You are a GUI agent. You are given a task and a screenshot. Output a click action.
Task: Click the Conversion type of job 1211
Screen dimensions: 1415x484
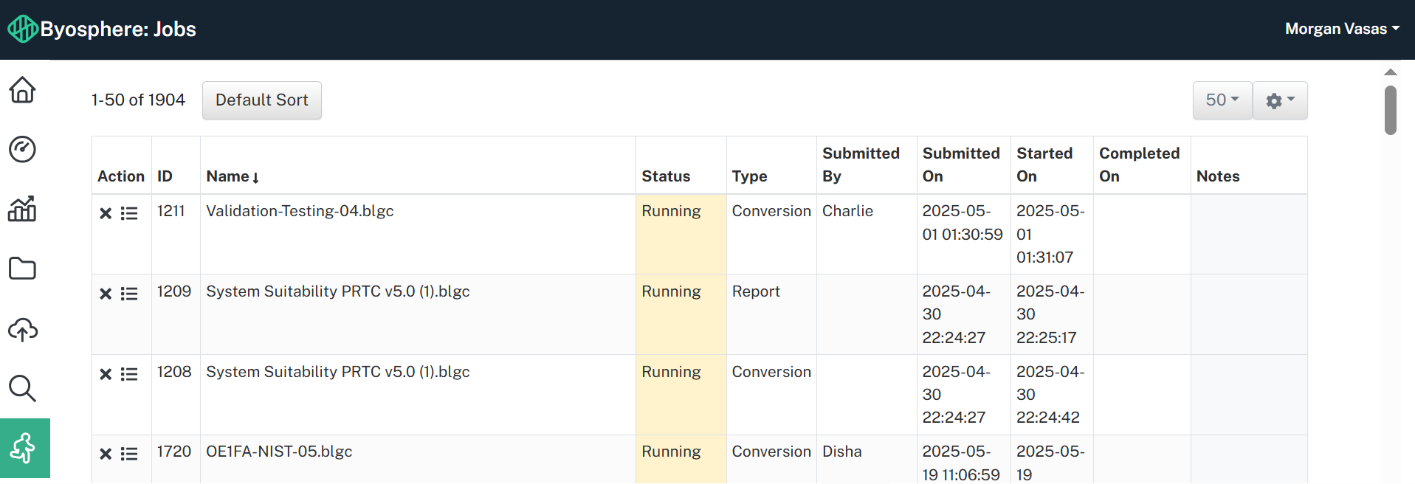pyautogui.click(x=771, y=211)
